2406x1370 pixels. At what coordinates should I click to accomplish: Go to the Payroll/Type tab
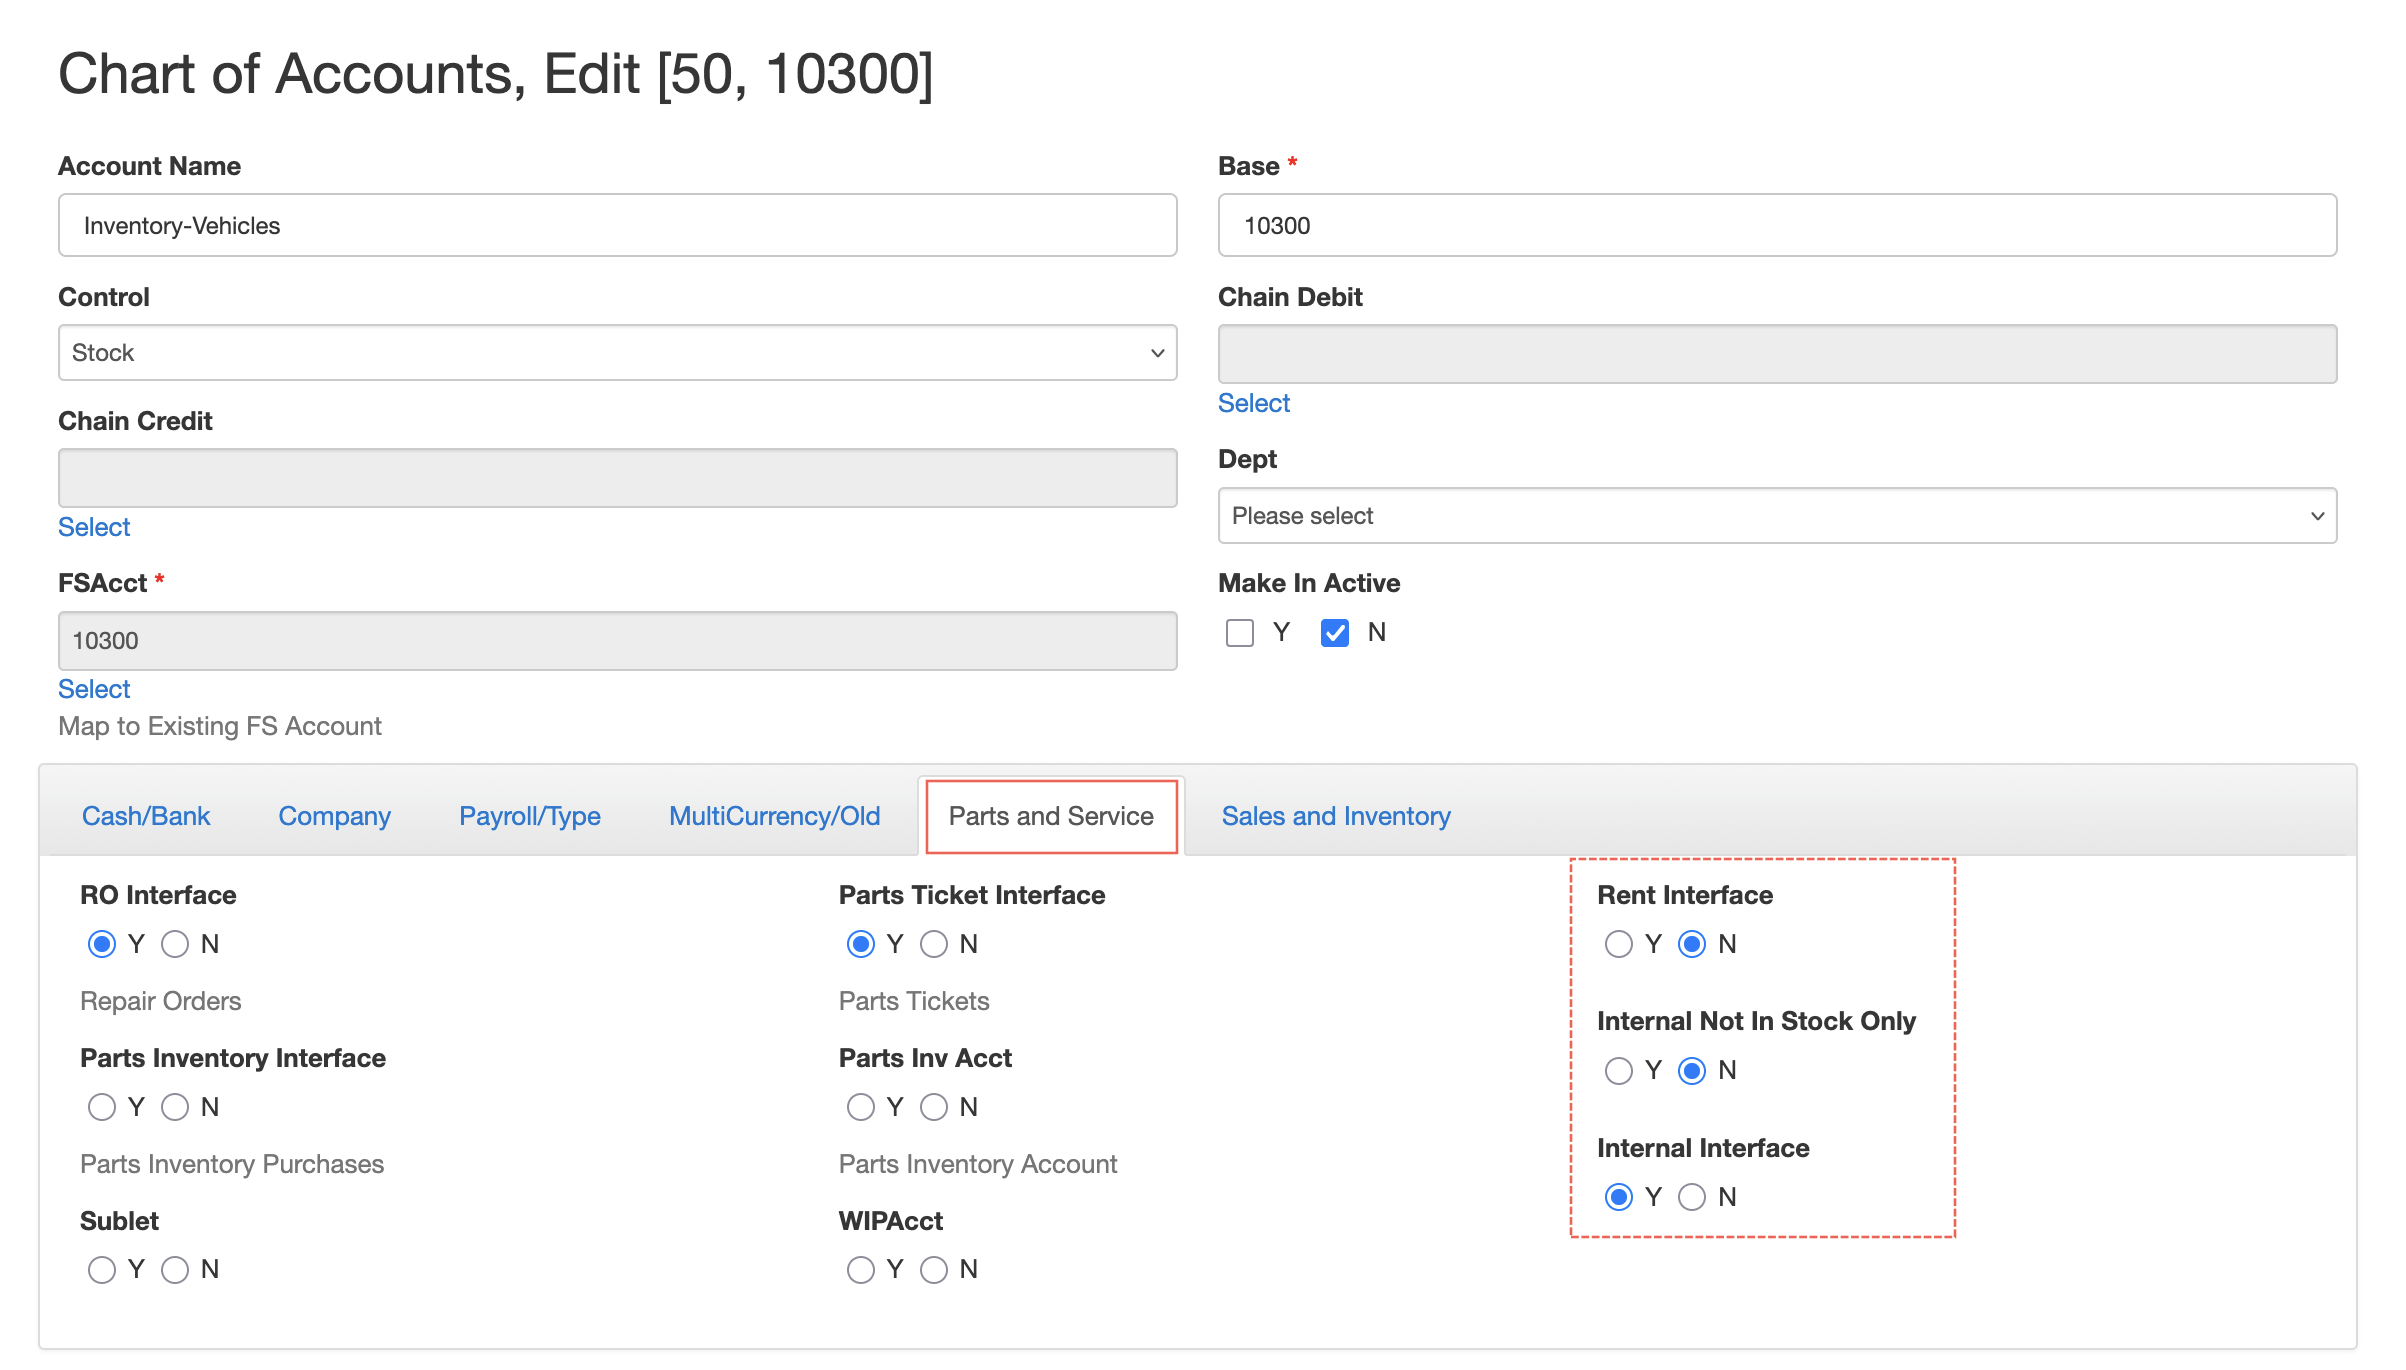(x=530, y=816)
